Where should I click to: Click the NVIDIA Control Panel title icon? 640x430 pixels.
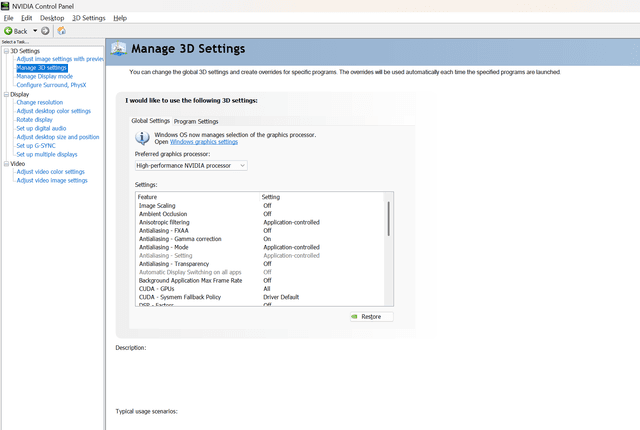pyautogui.click(x=5, y=6)
